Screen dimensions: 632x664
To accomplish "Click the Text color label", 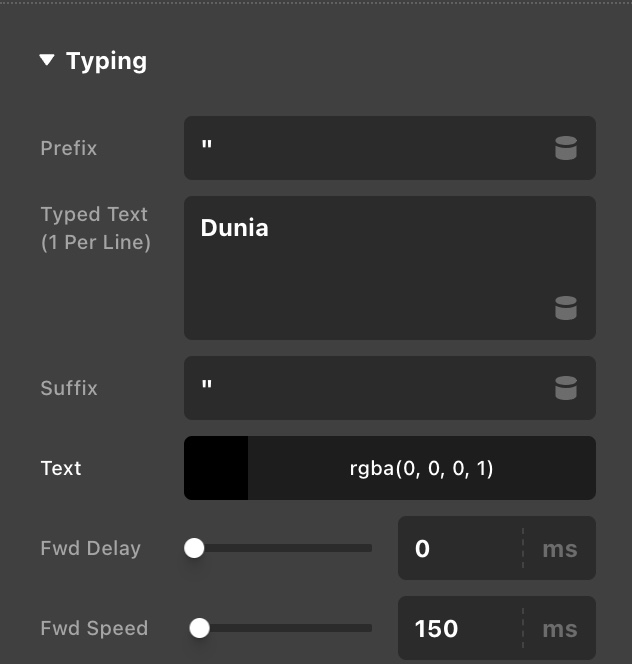I will tap(61, 468).
